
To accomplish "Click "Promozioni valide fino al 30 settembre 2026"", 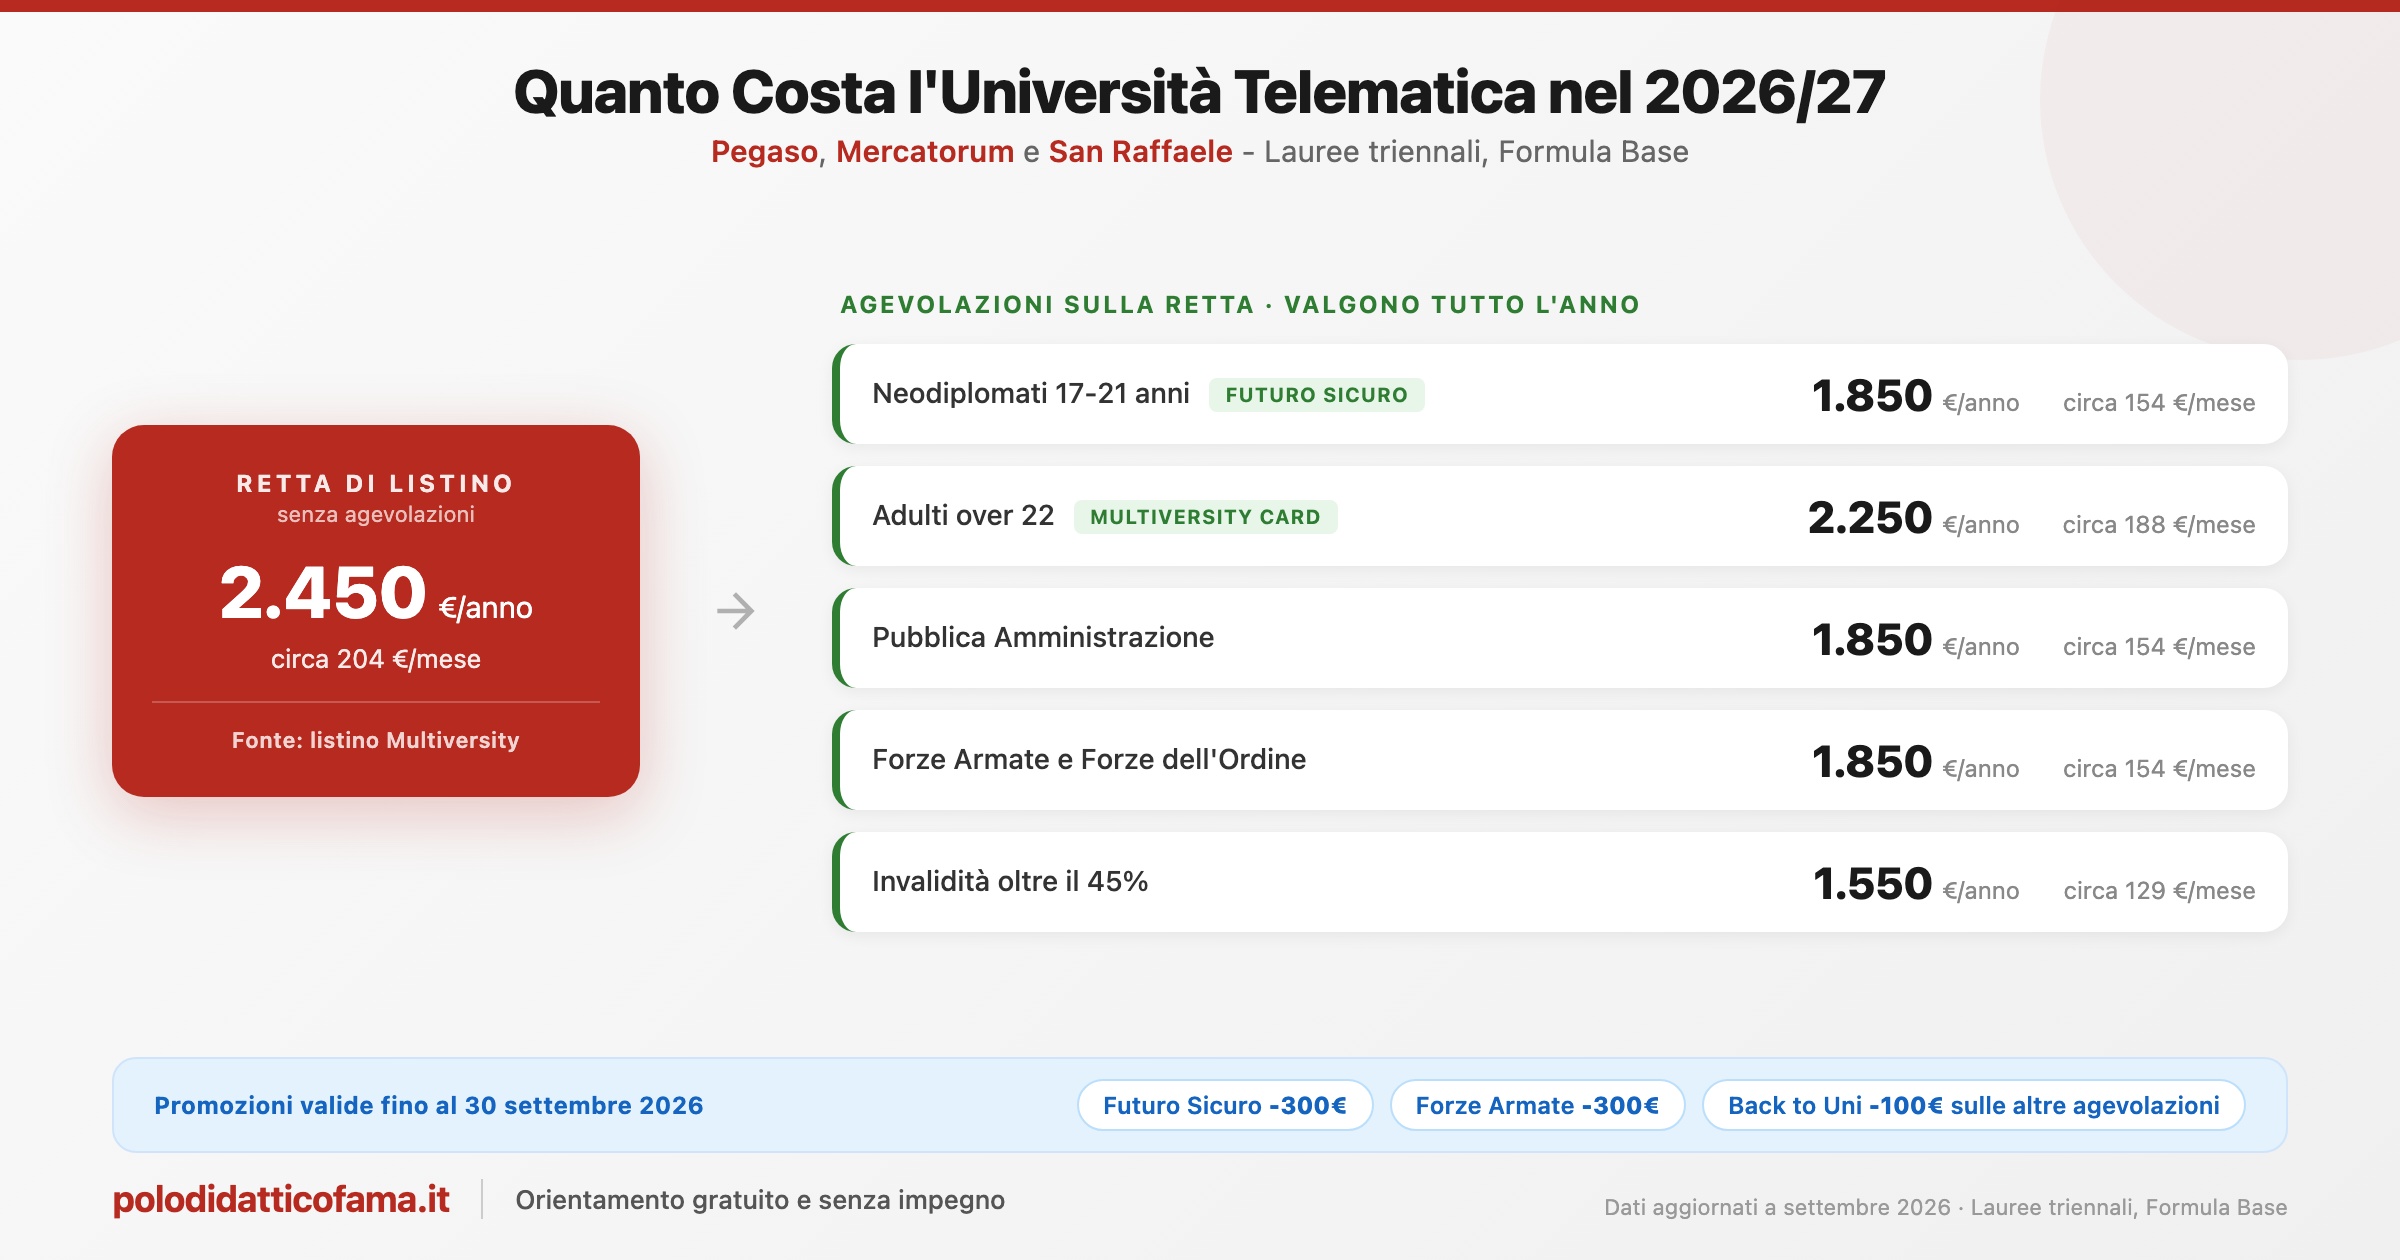I will coord(429,1105).
